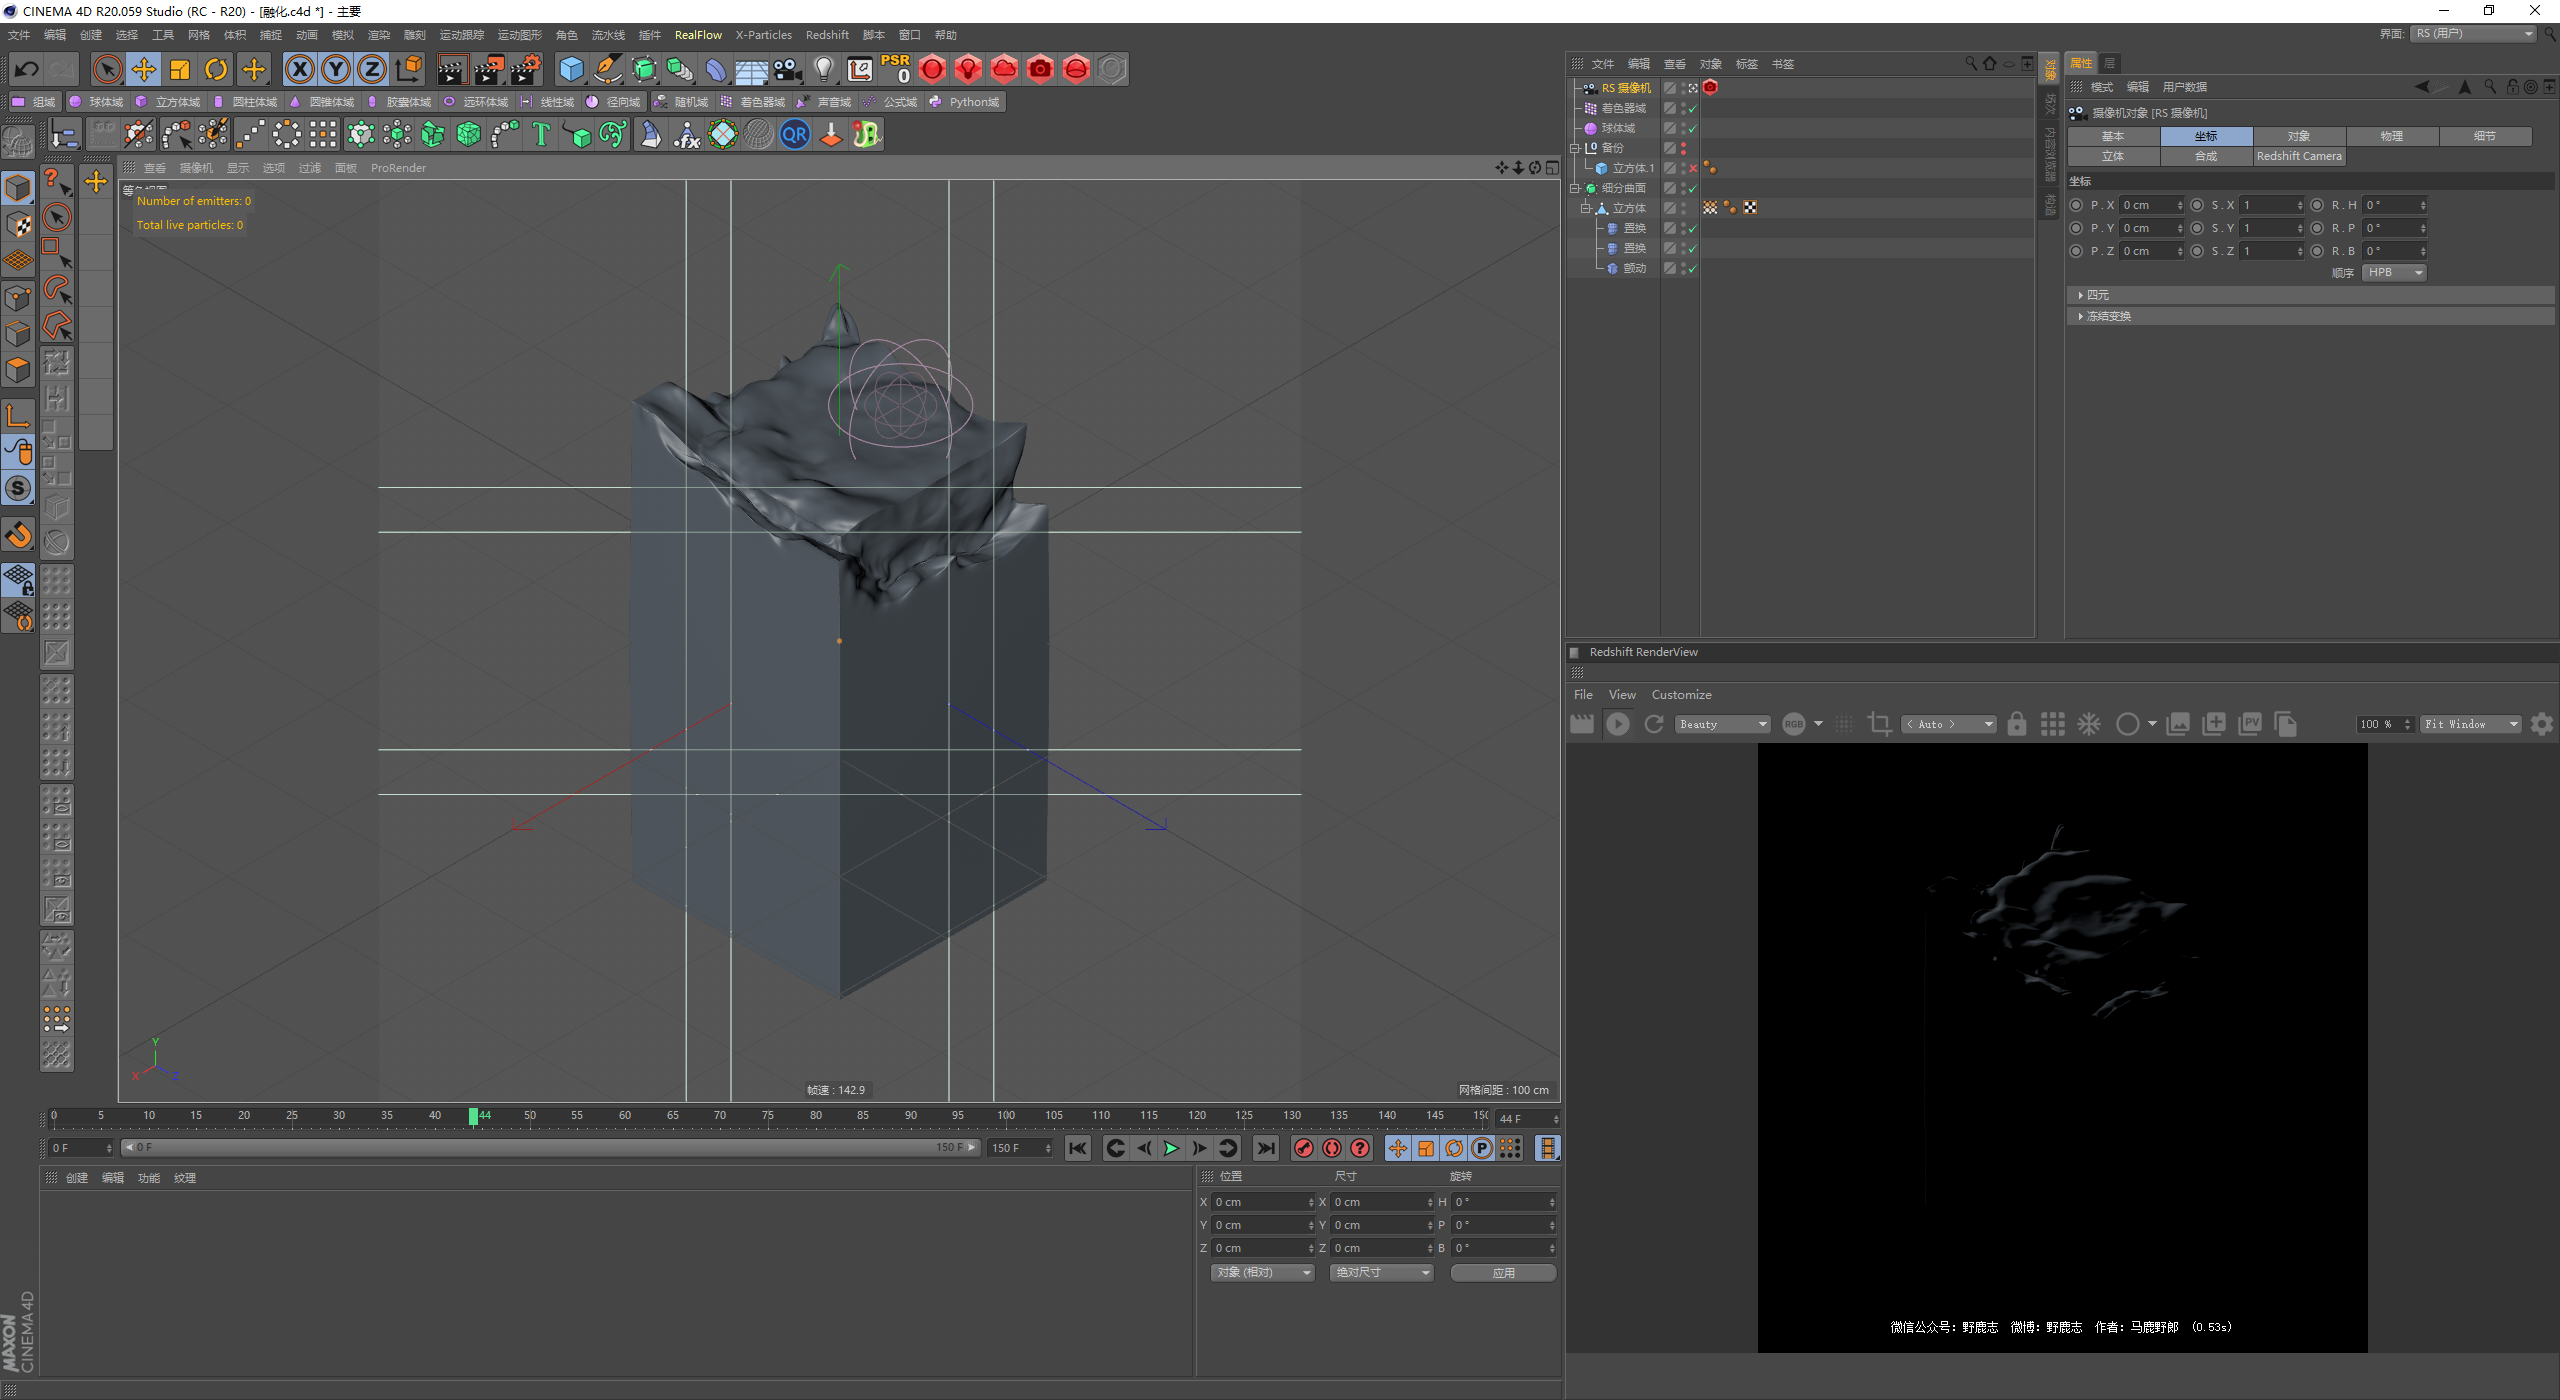
Task: Click the MoGraph text T icon
Action: (540, 134)
